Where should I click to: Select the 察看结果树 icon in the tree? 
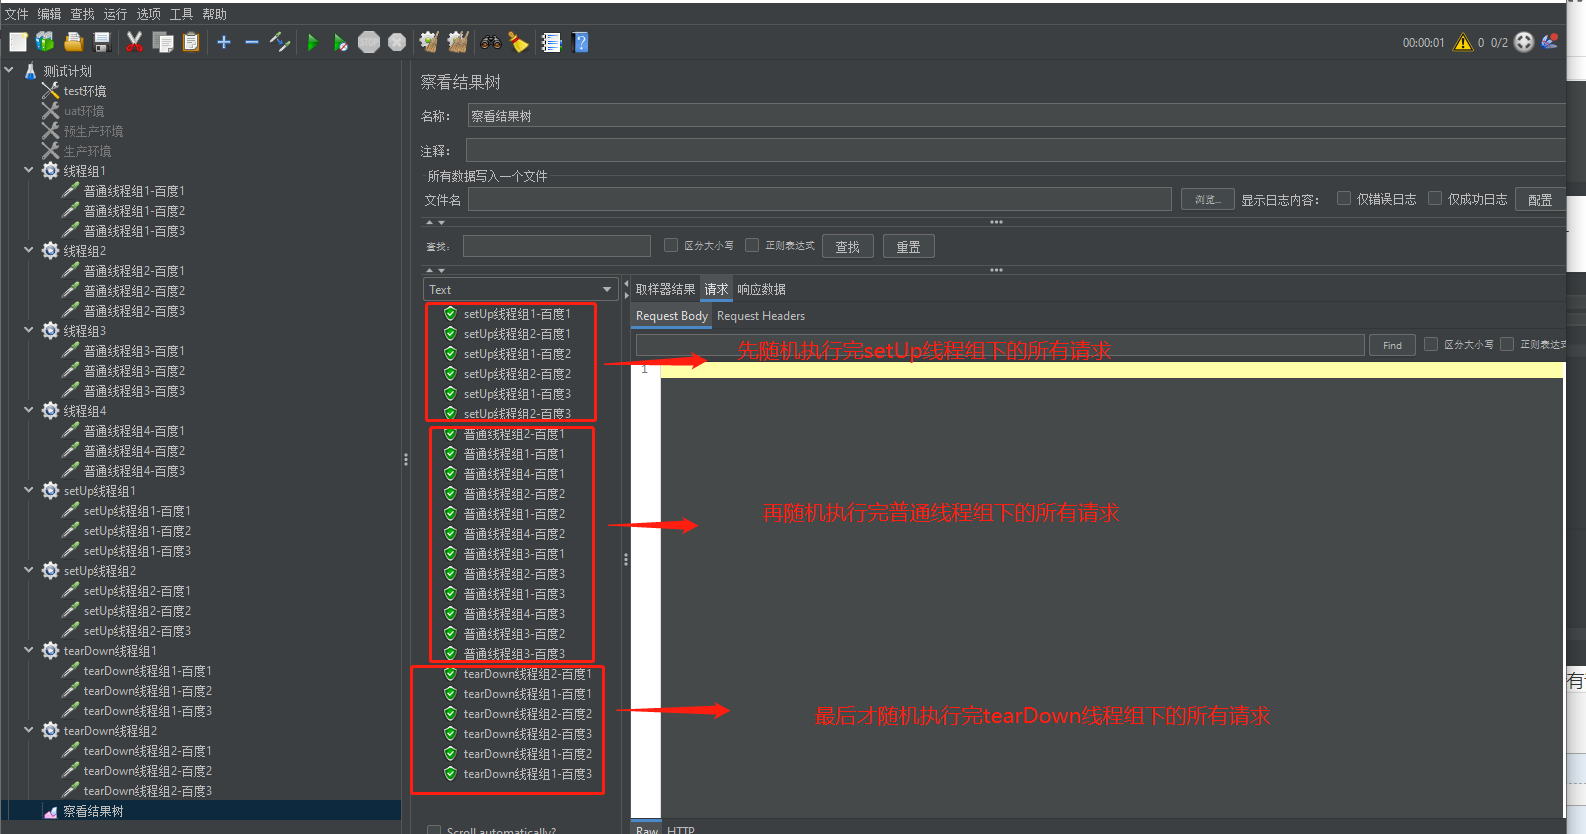pyautogui.click(x=50, y=812)
